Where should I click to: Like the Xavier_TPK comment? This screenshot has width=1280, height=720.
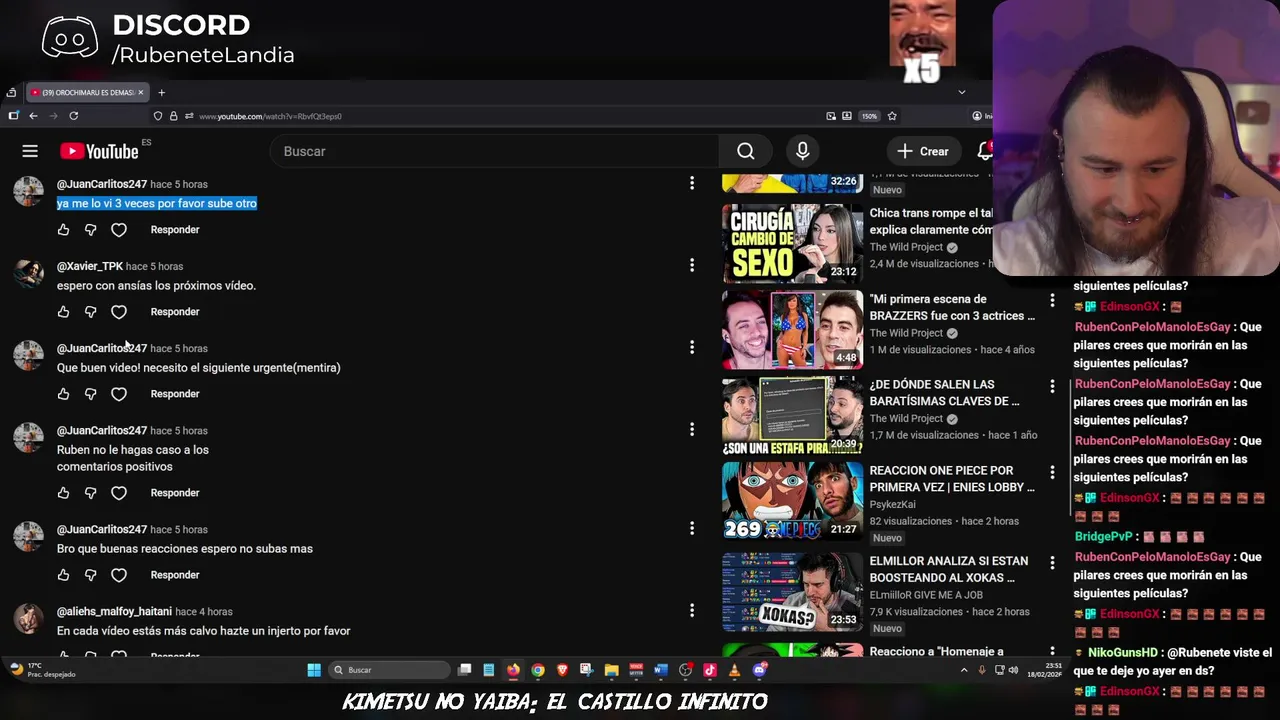tap(63, 312)
